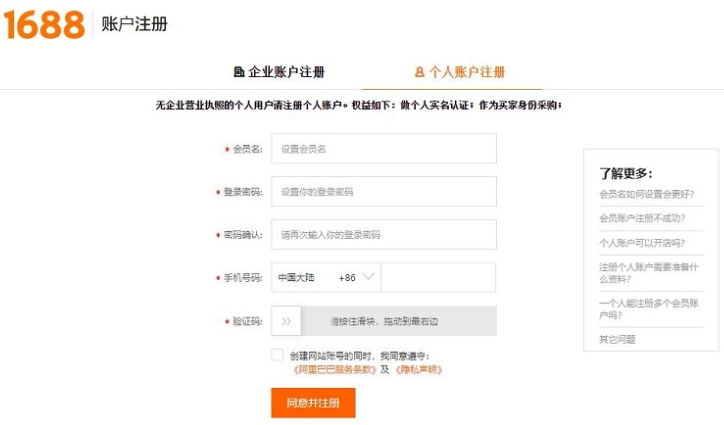Open help link 会员名如何设置会更好
Screen dimensions: 724x425
coord(646,194)
